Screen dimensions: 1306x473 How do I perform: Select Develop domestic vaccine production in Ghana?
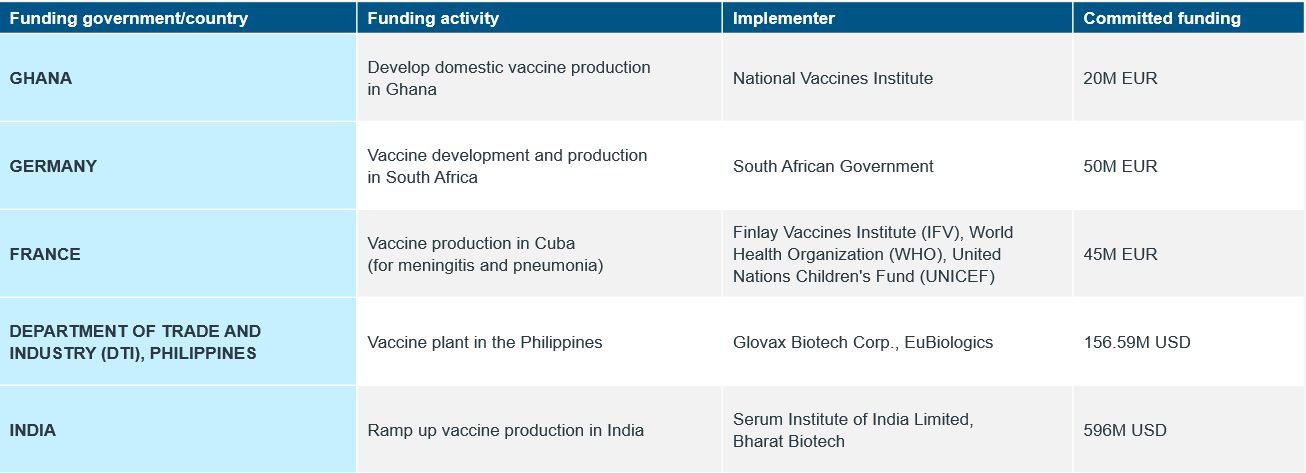pos(540,78)
